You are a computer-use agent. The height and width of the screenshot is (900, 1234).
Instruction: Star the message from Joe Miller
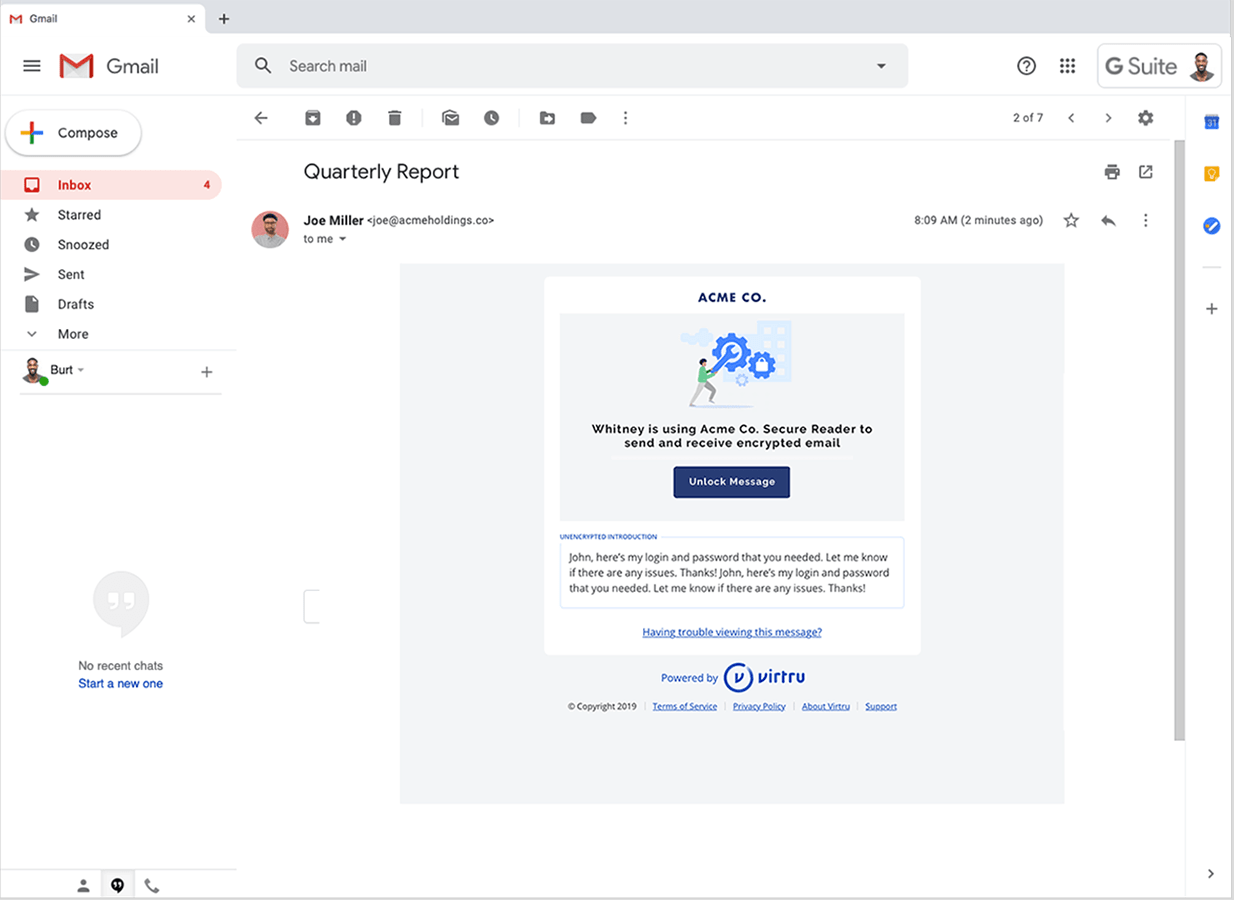pos(1071,220)
